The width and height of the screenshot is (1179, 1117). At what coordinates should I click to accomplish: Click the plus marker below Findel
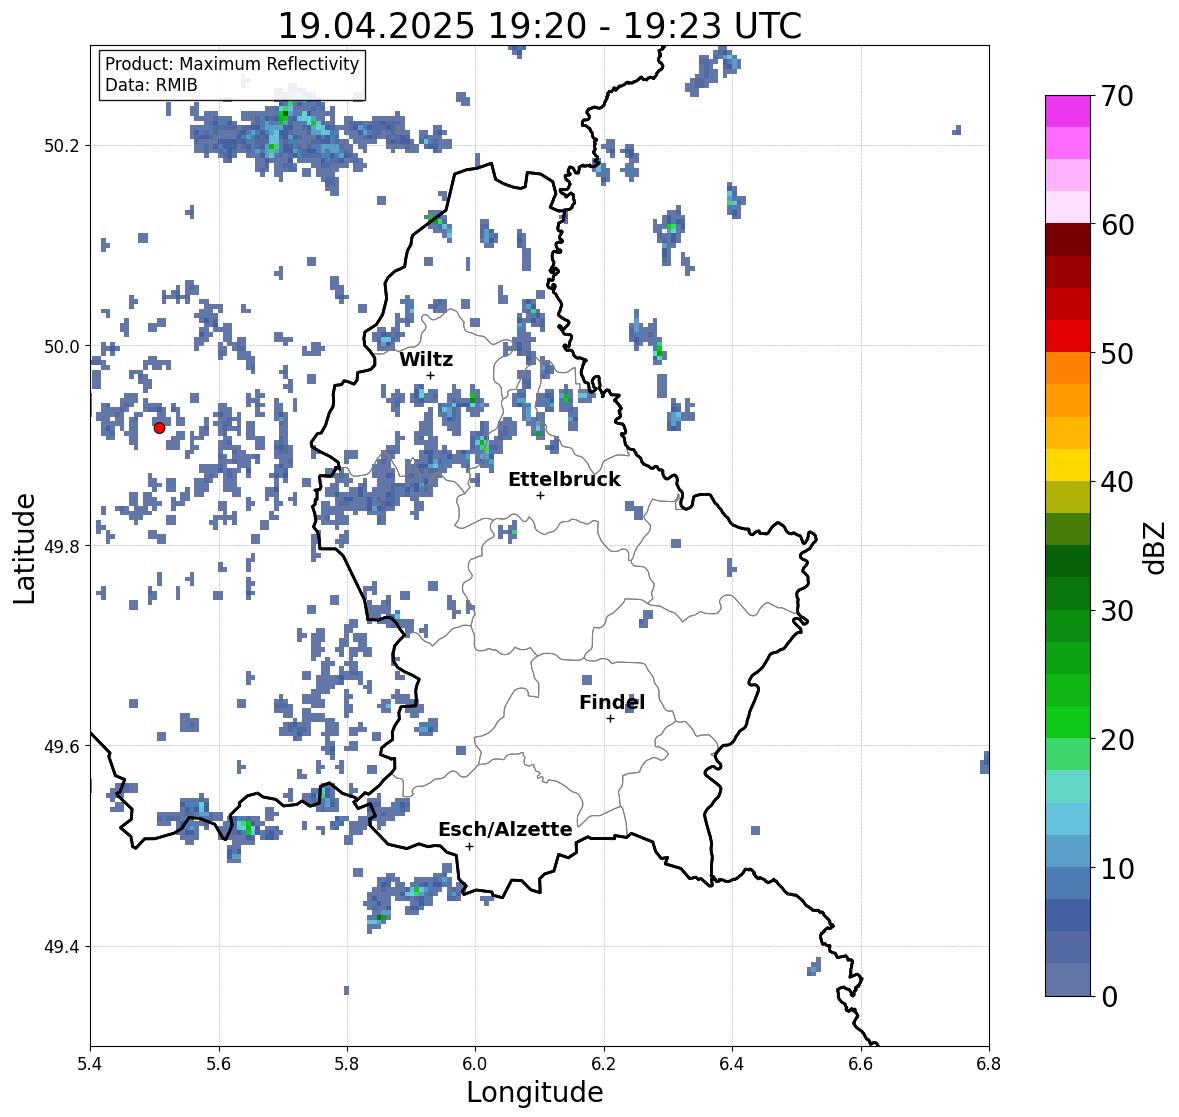pyautogui.click(x=611, y=719)
